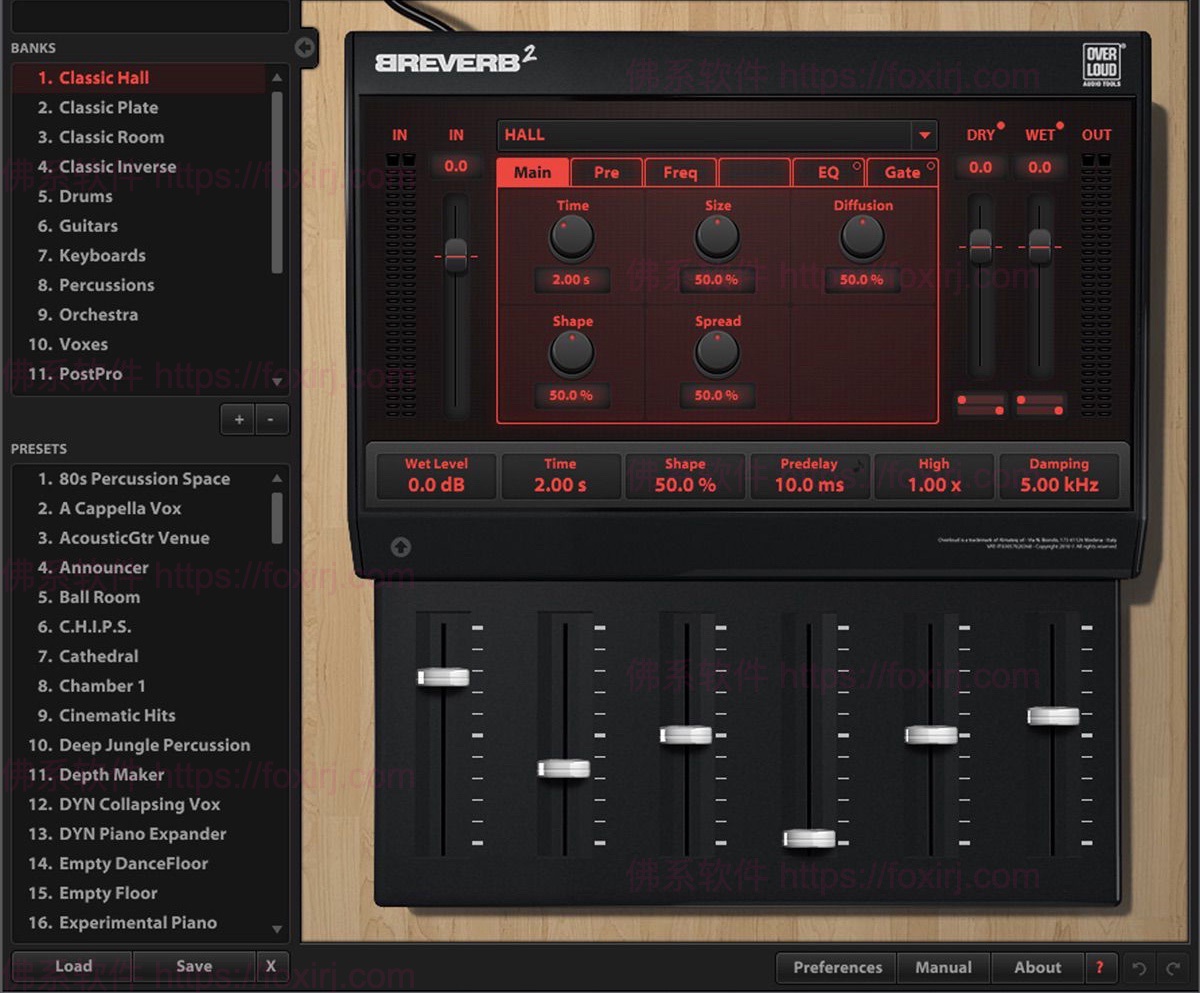The image size is (1200, 993).
Task: Click the arrow icon to collapse the fader panel
Action: point(402,546)
